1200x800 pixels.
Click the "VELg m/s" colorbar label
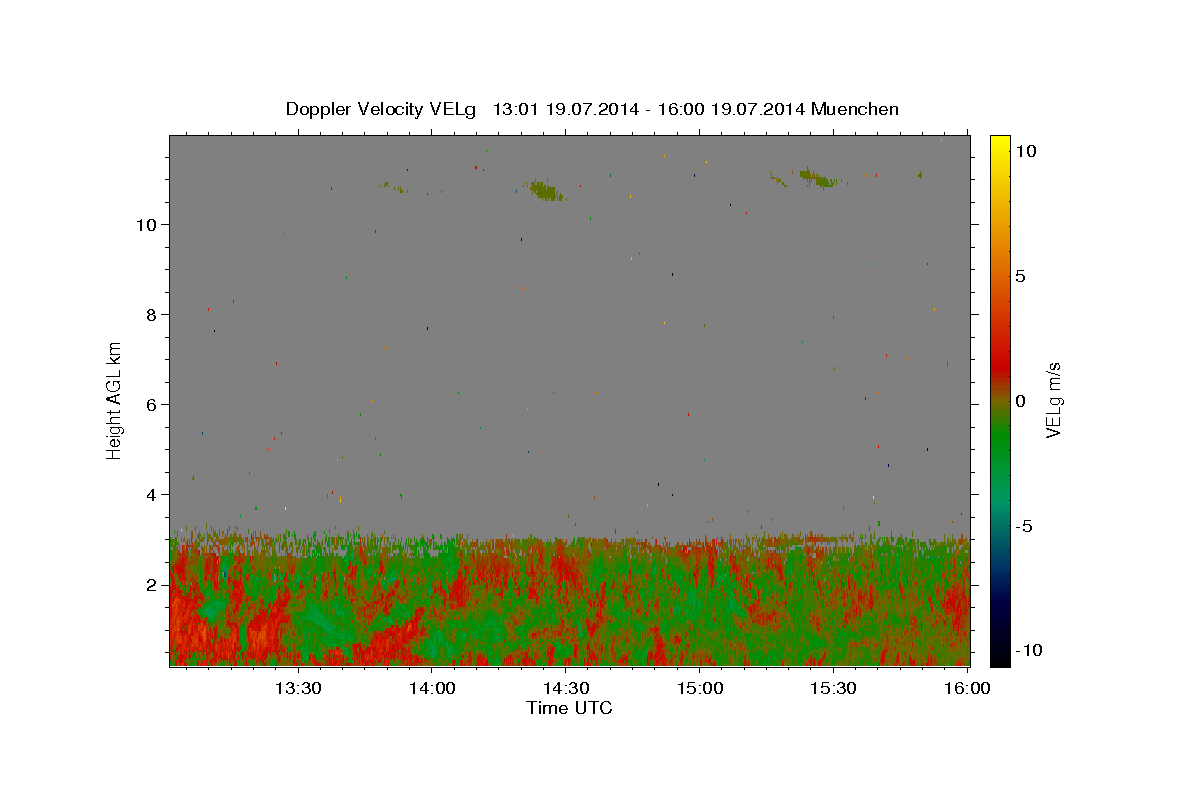(x=1053, y=400)
